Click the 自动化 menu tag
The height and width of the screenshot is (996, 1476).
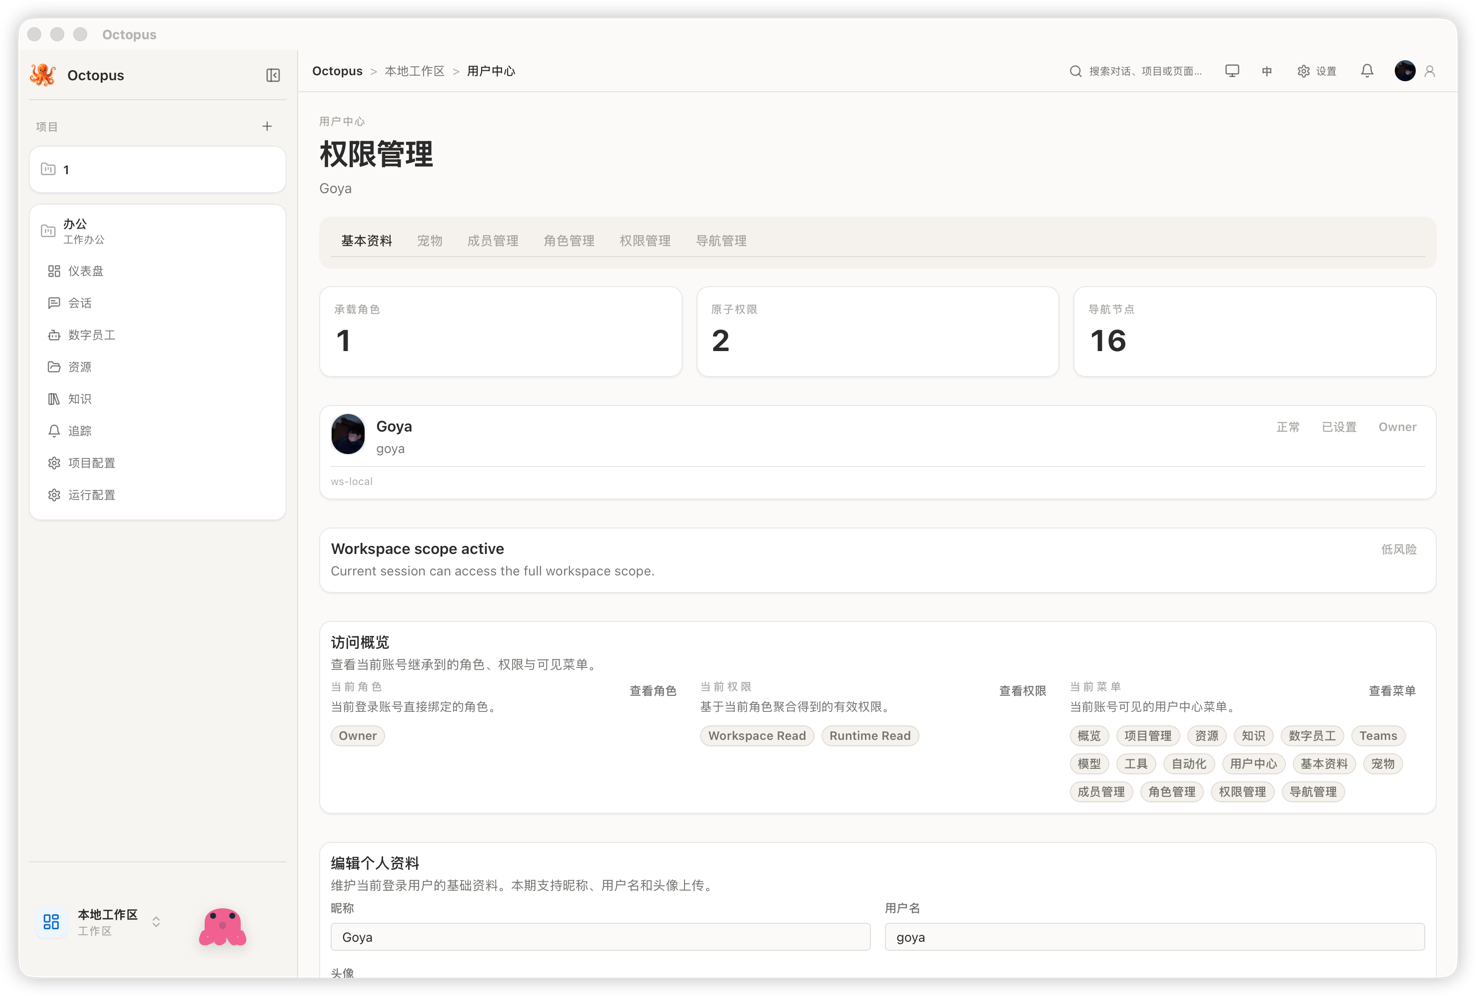point(1189,764)
